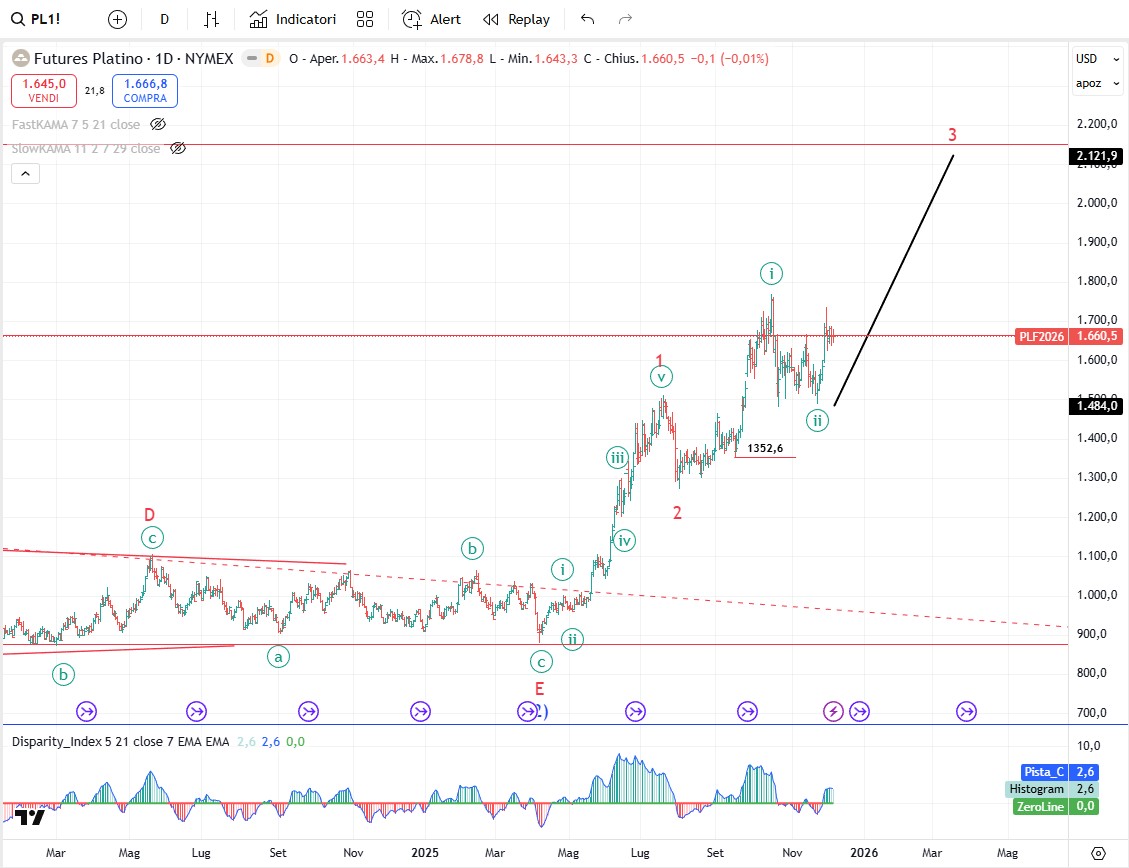Toggle the D delayed-data badge next to NYMEX
The width and height of the screenshot is (1129, 868).
268,59
